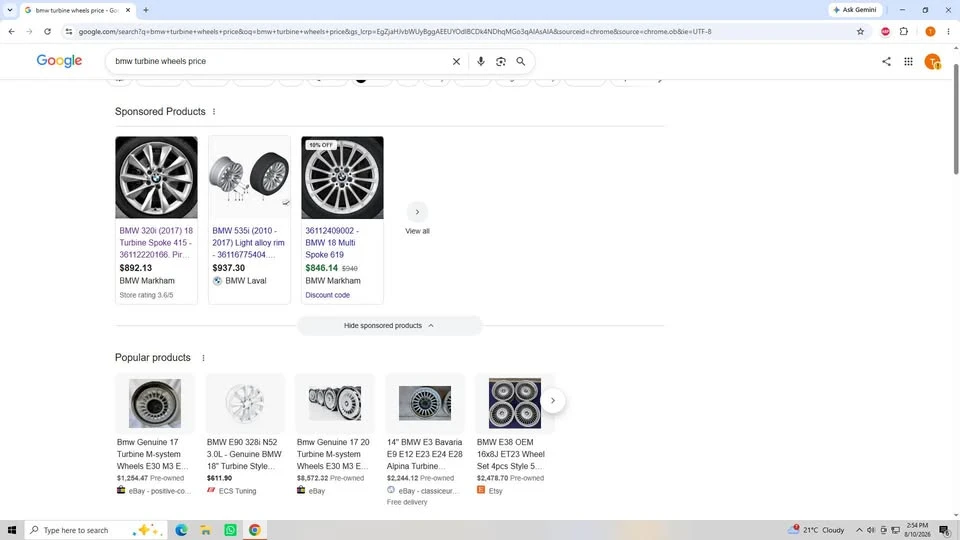This screenshot has width=960, height=540.
Task: Open Google account profile avatar
Action: point(932,61)
